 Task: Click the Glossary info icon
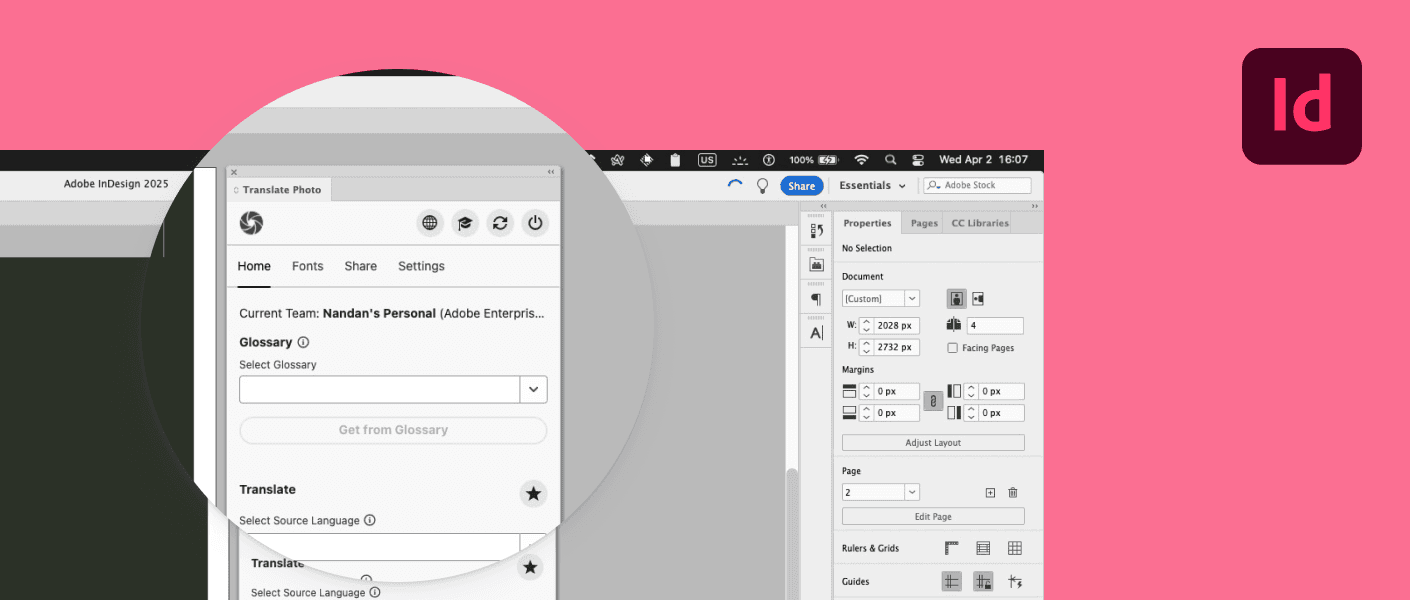pos(303,342)
